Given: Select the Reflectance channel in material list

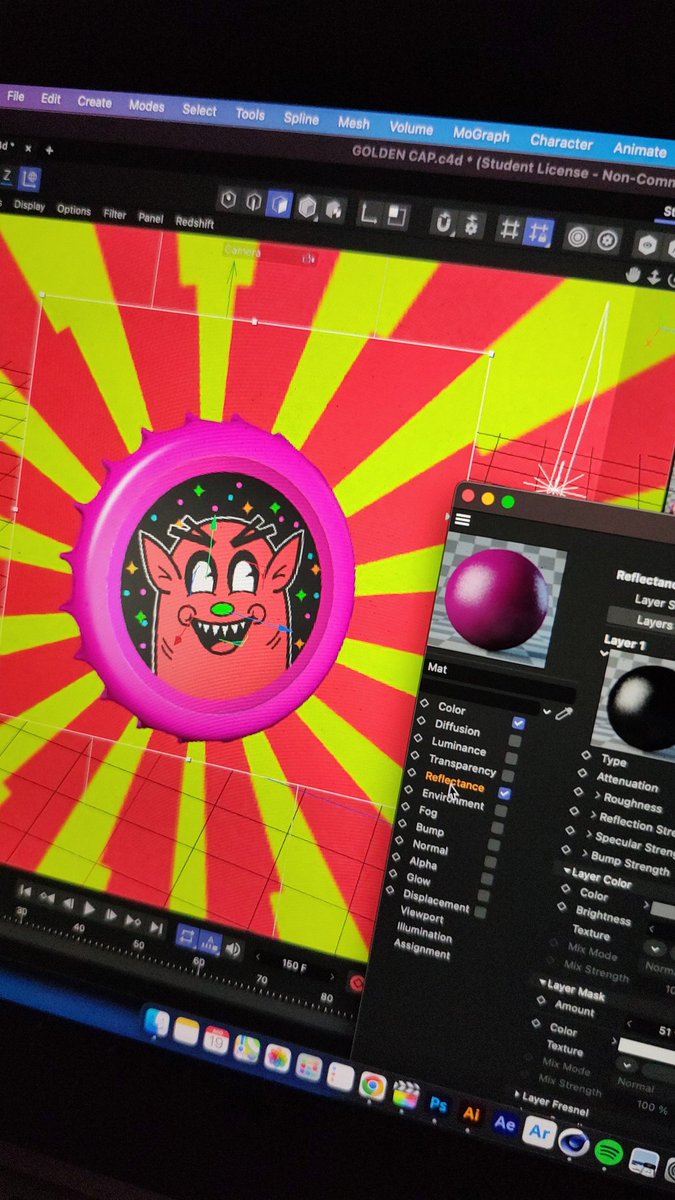Looking at the screenshot, I should [x=455, y=781].
